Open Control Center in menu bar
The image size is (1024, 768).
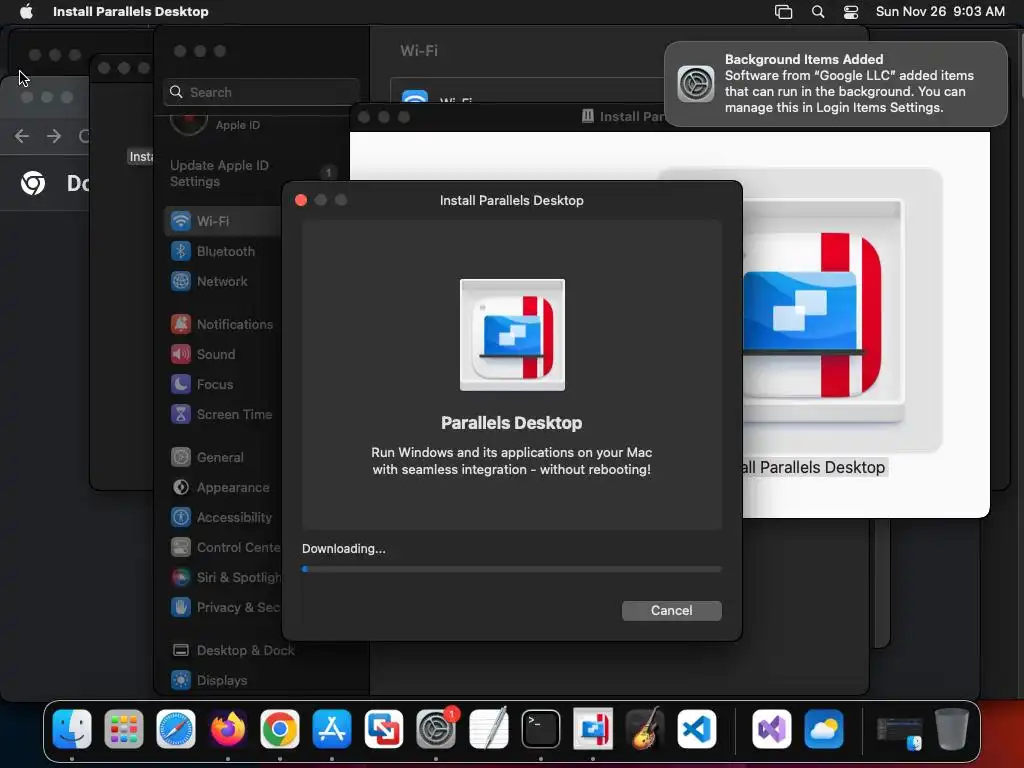point(851,11)
